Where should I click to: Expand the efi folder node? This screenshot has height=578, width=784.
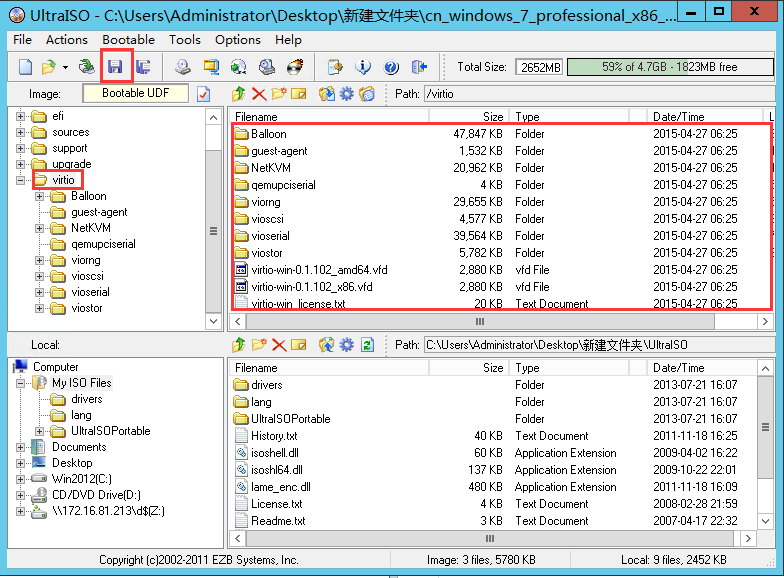20,116
